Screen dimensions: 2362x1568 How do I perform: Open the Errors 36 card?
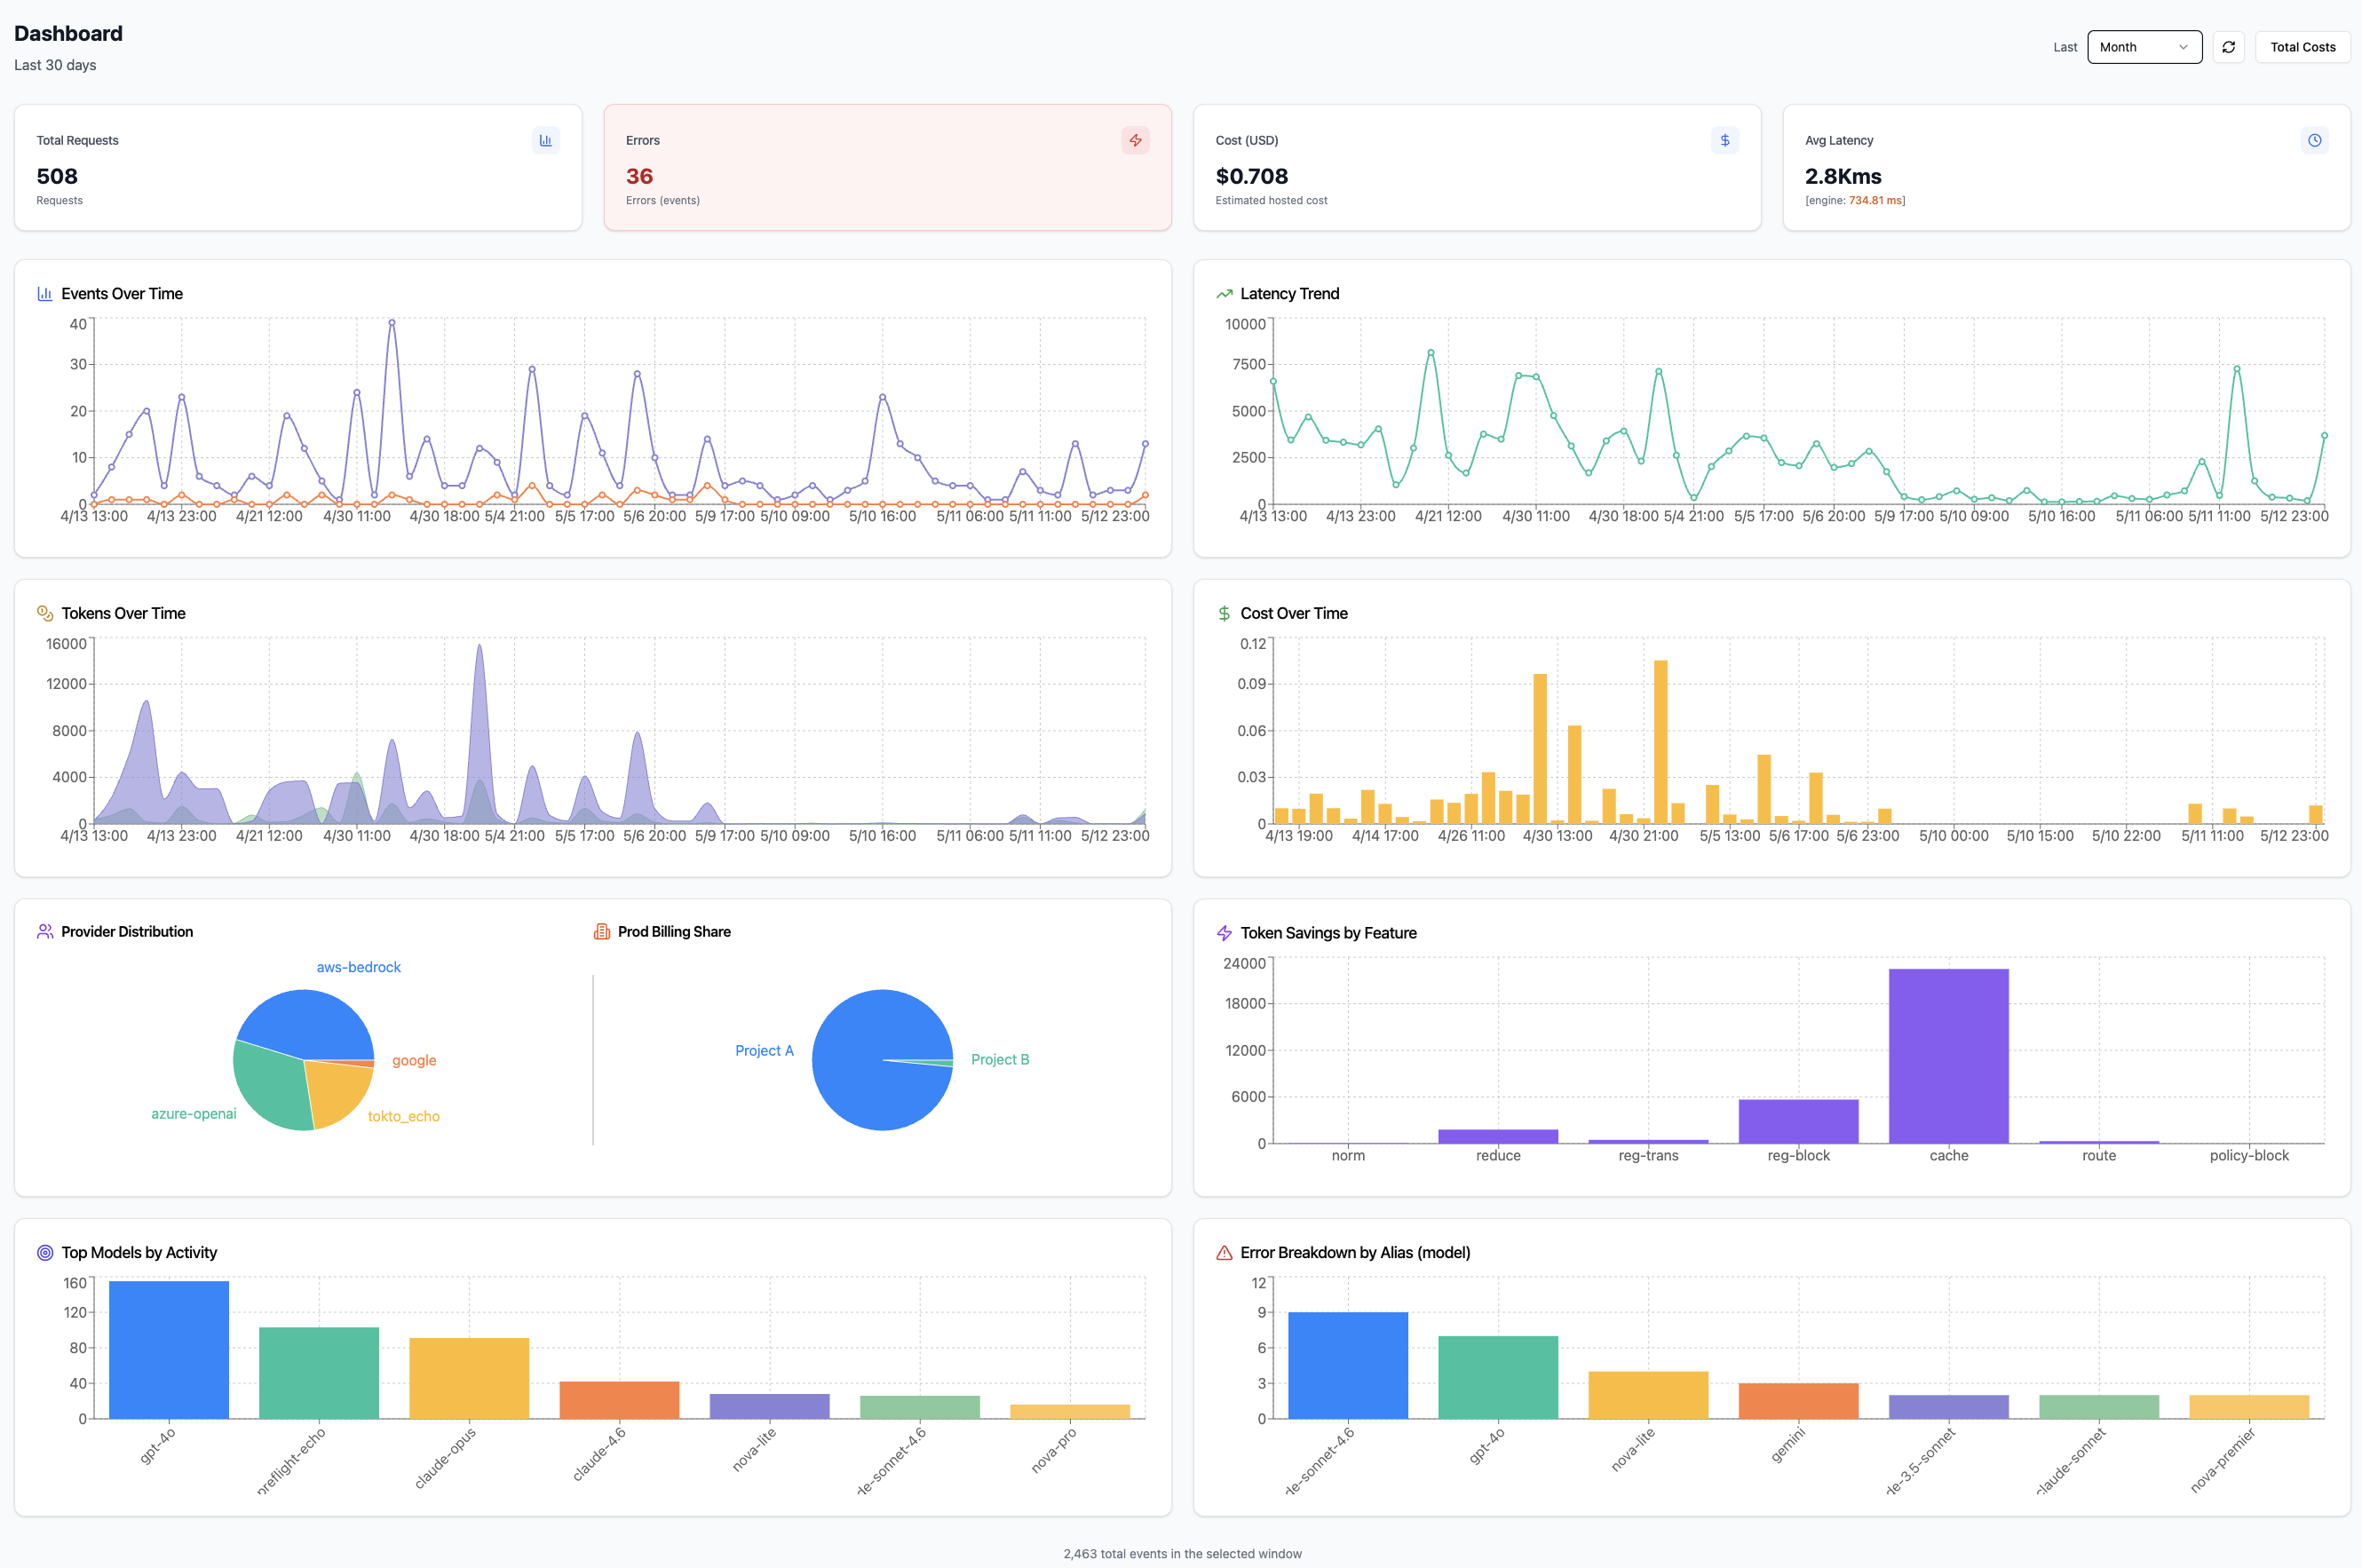point(888,167)
